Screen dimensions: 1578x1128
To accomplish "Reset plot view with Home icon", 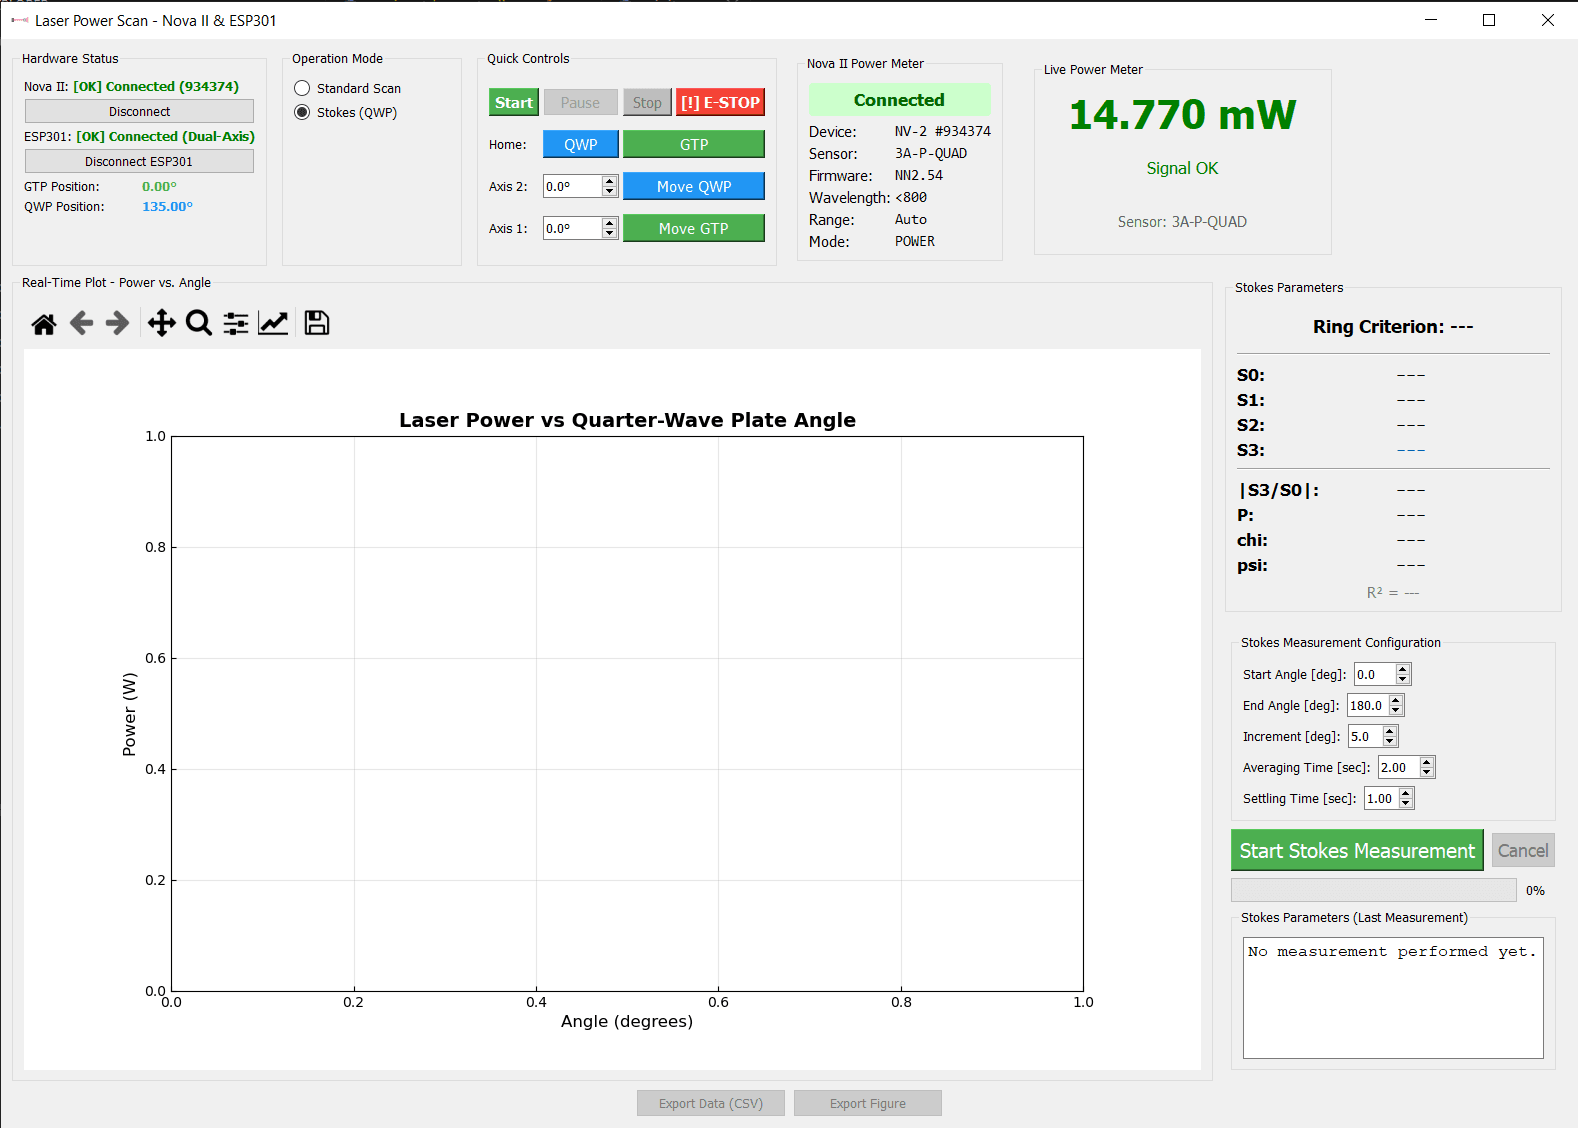I will pyautogui.click(x=44, y=323).
